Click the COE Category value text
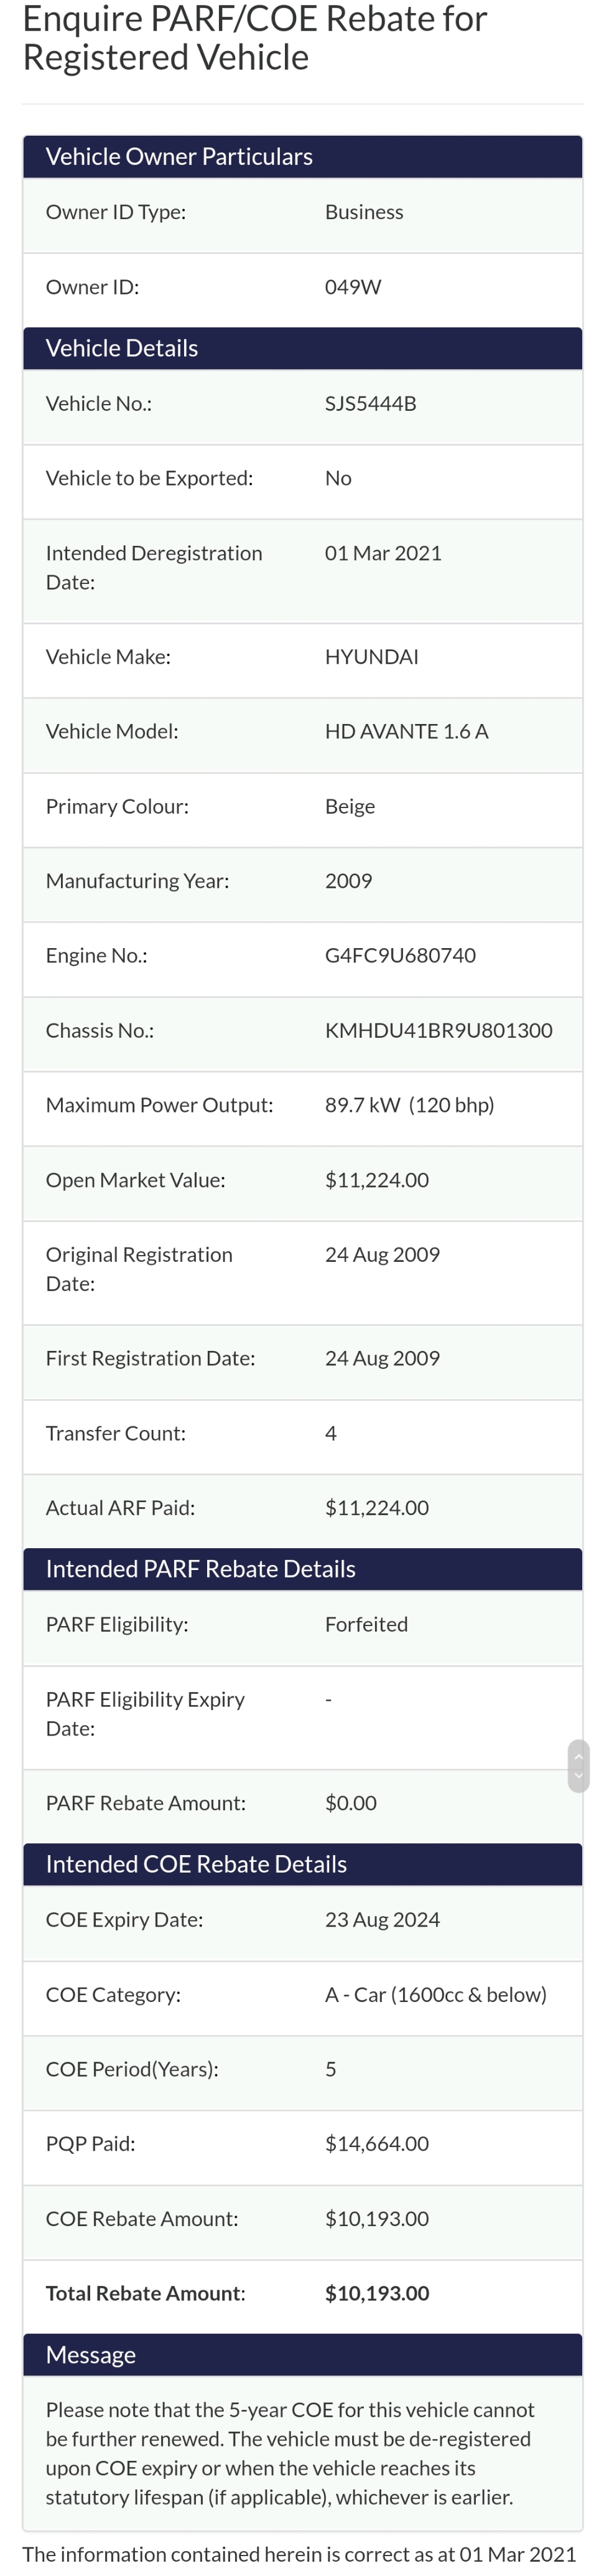This screenshot has width=604, height=2576. pyautogui.click(x=435, y=1994)
